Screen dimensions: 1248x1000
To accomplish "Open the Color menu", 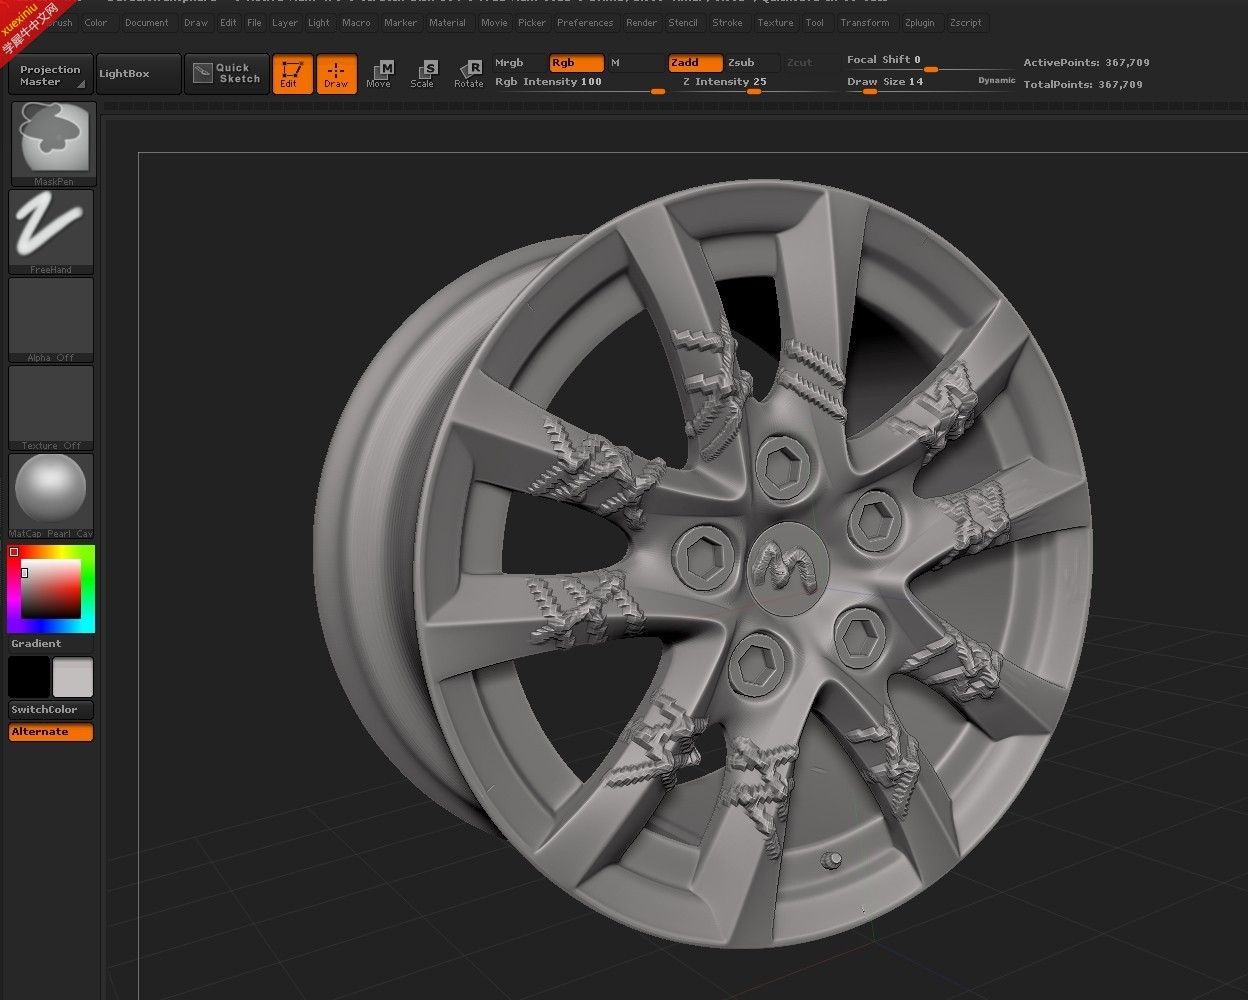I will 96,23.
